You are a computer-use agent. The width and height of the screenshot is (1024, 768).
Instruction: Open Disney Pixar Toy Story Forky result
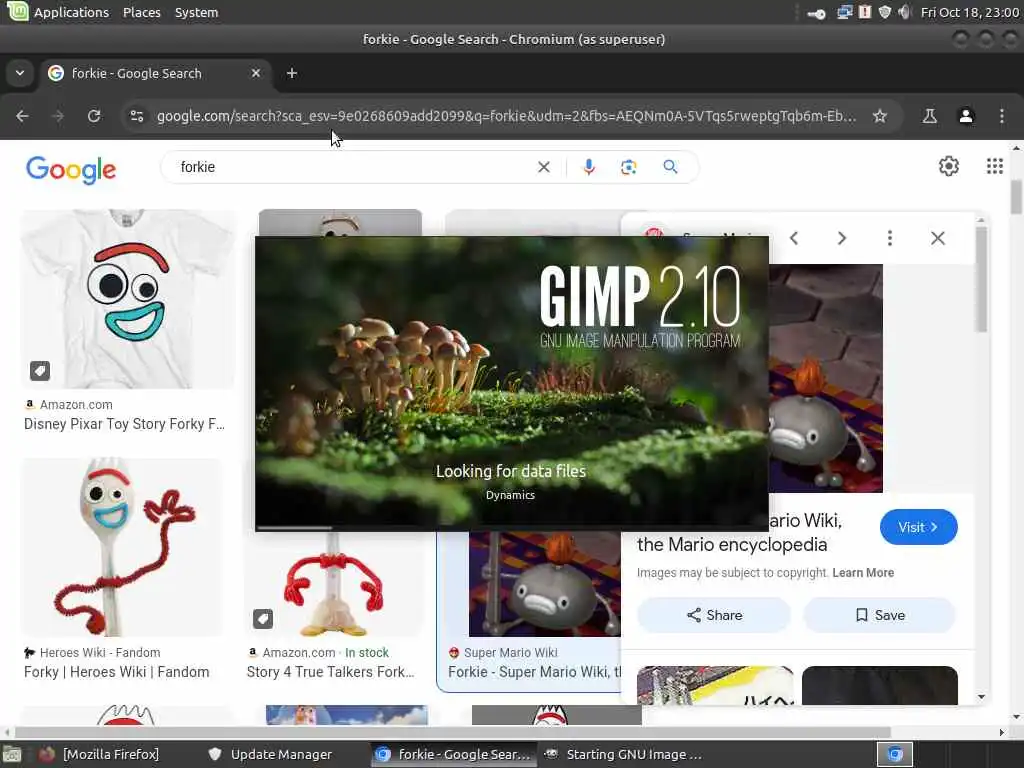(124, 424)
